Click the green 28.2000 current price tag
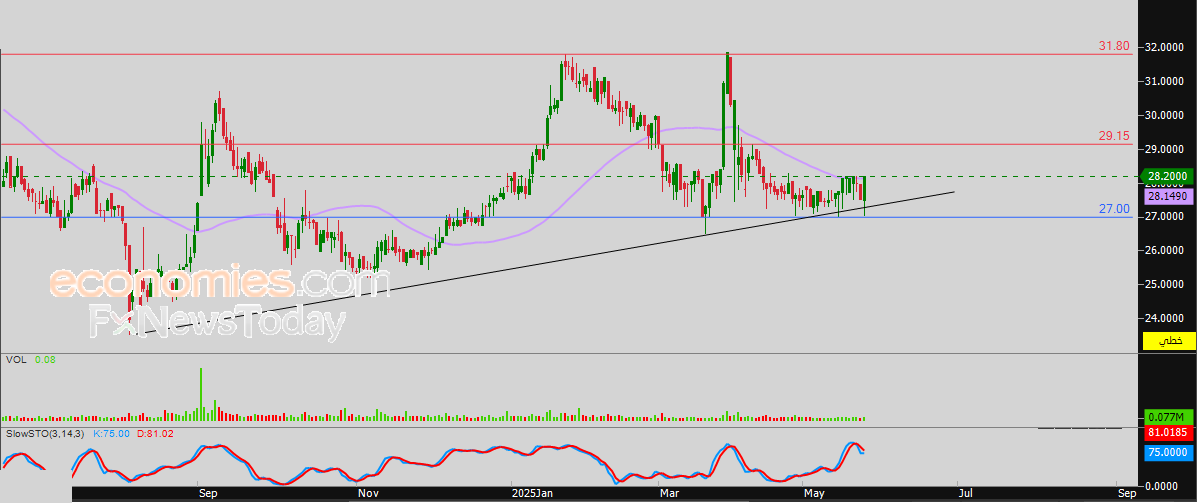The height and width of the screenshot is (503, 1197). pos(1169,177)
